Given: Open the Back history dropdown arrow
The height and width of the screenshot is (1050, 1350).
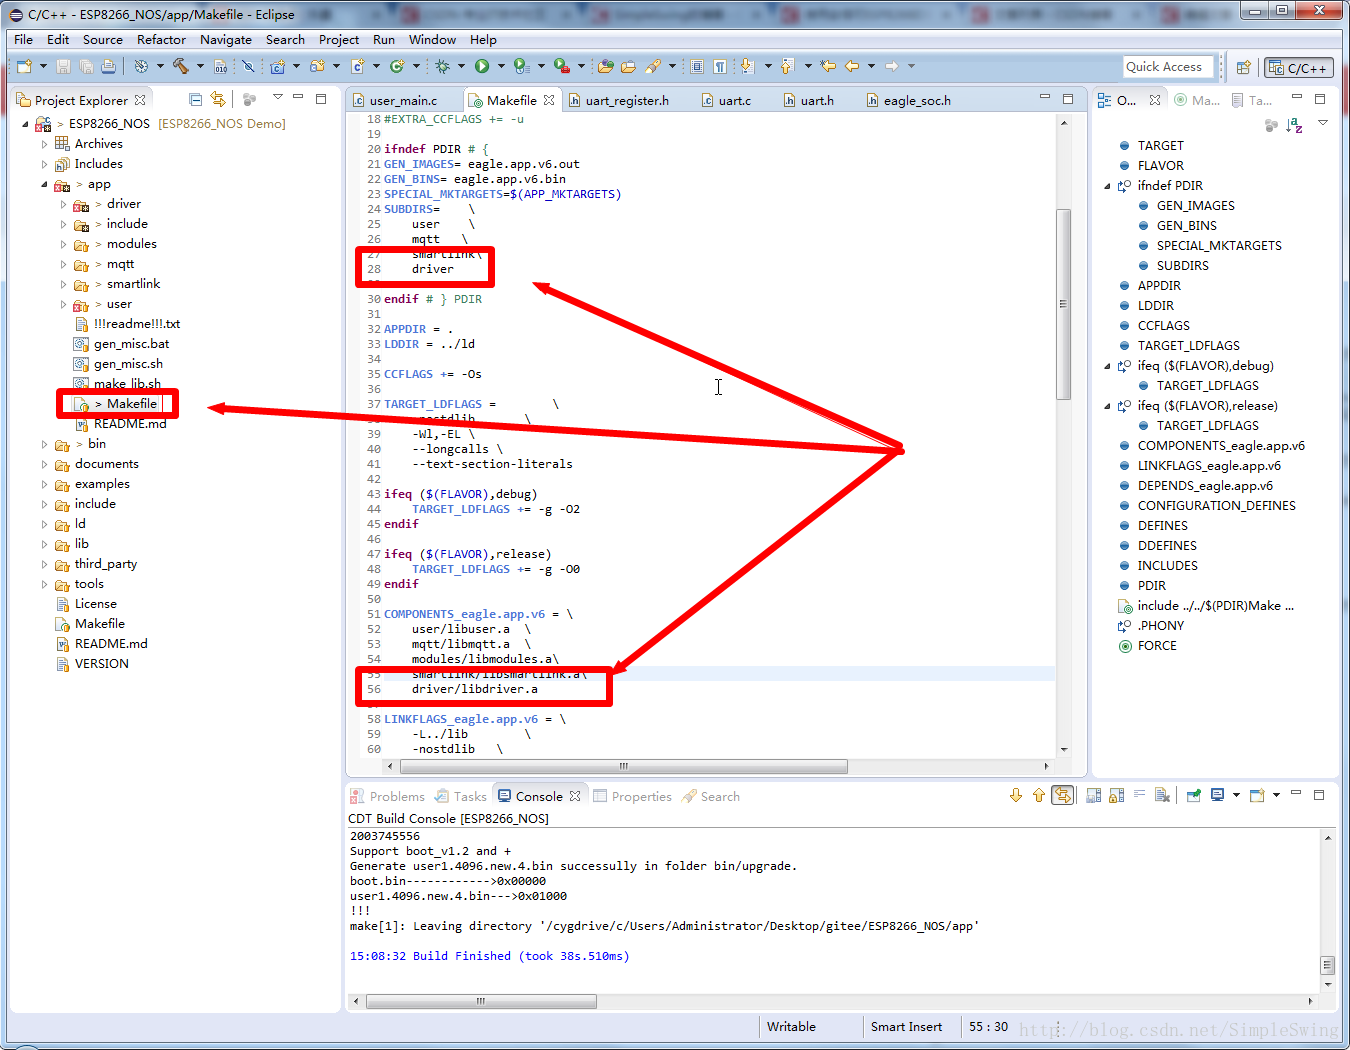Looking at the screenshot, I should (871, 66).
